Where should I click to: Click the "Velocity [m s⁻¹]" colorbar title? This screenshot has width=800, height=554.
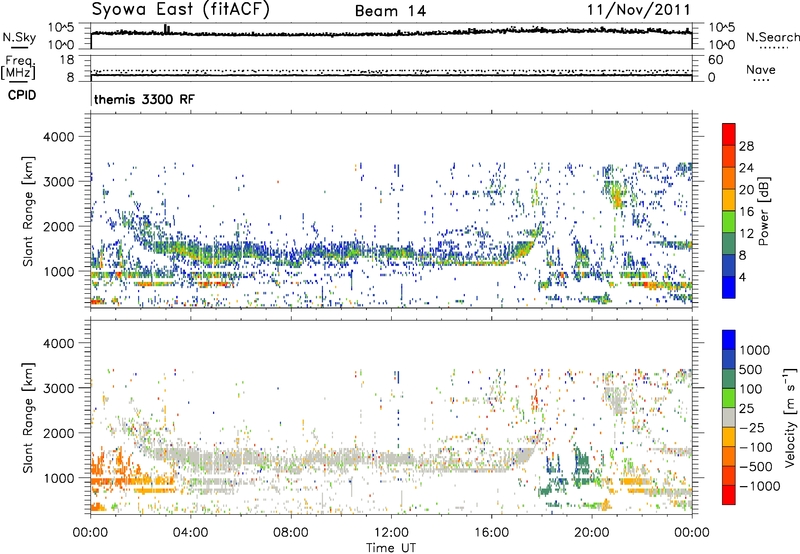pyautogui.click(x=790, y=417)
